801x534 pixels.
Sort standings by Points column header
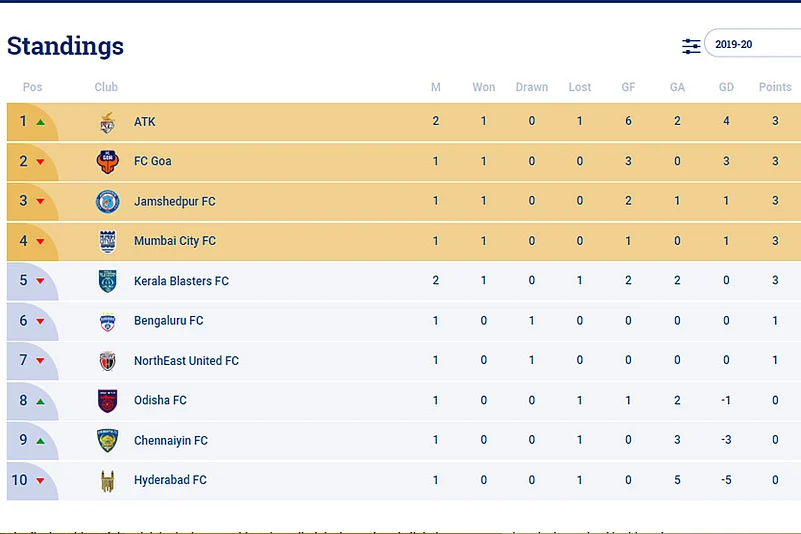775,87
